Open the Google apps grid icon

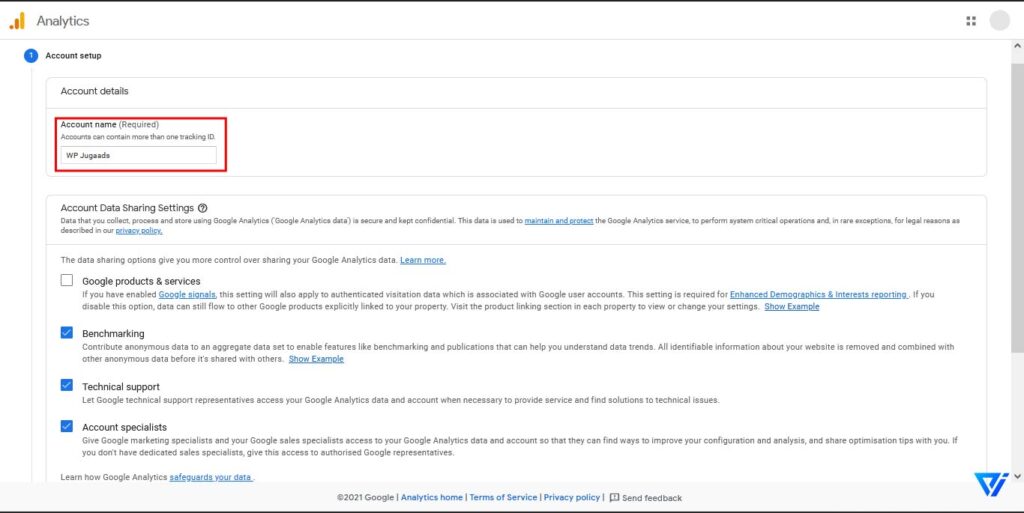(x=971, y=21)
